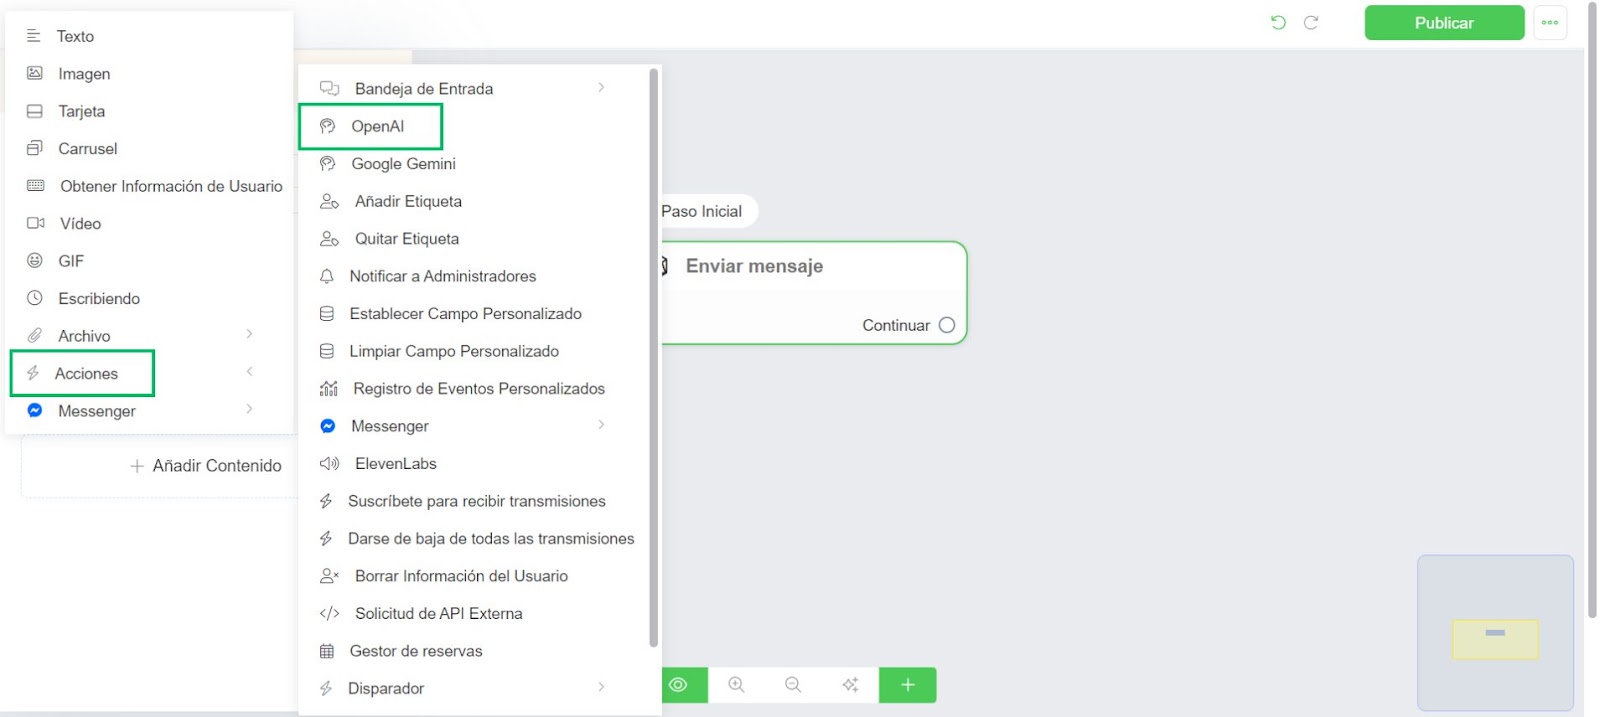
Task: Click the undo arrow icon
Action: point(1278,22)
